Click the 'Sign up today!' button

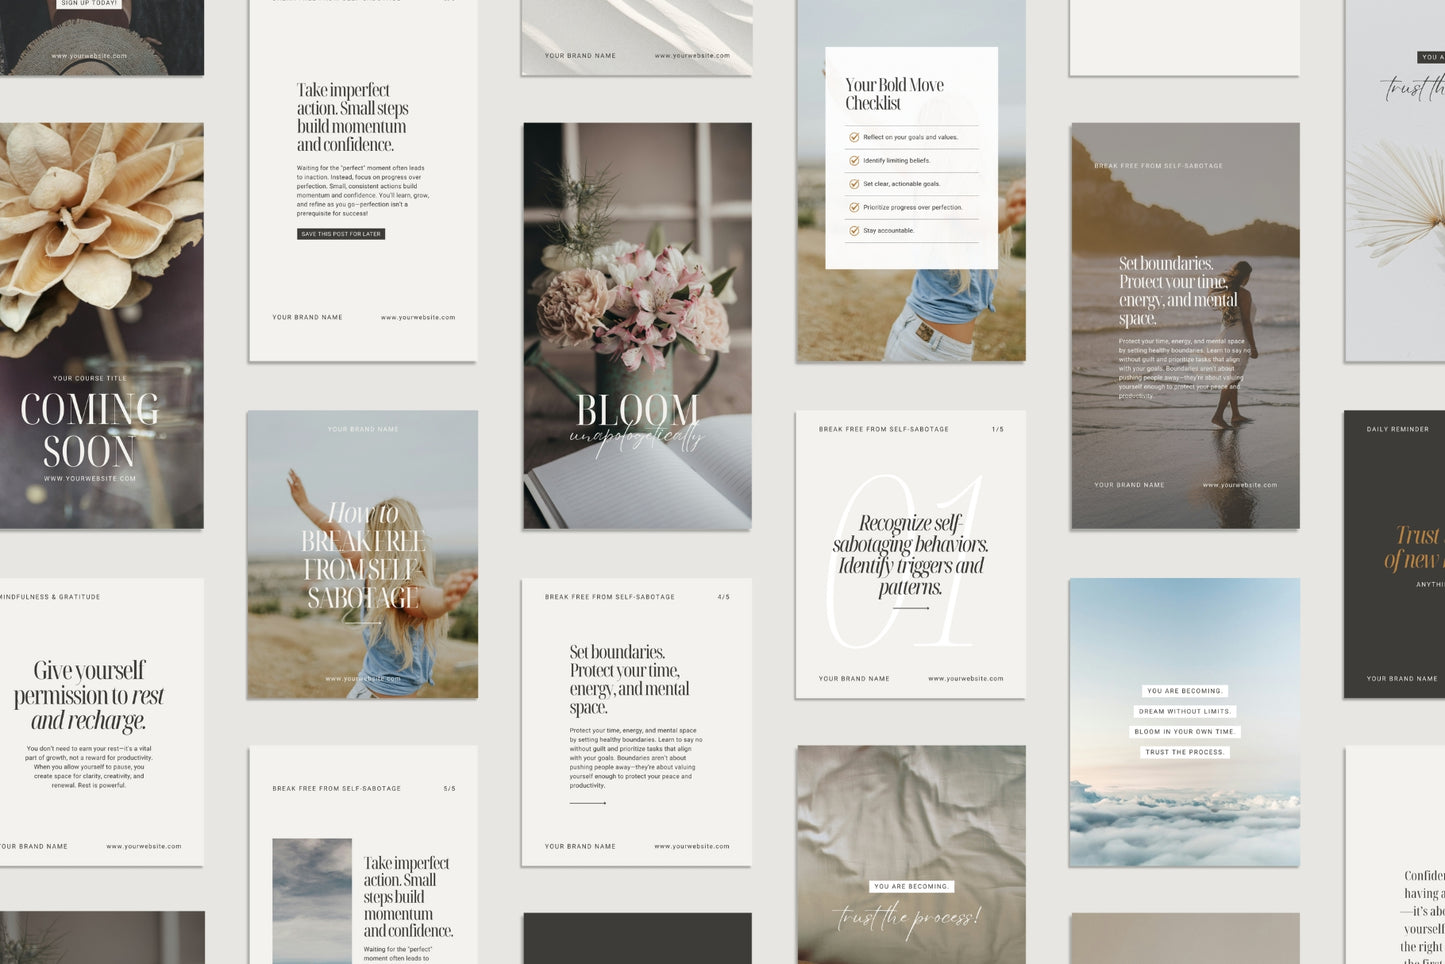(90, 4)
